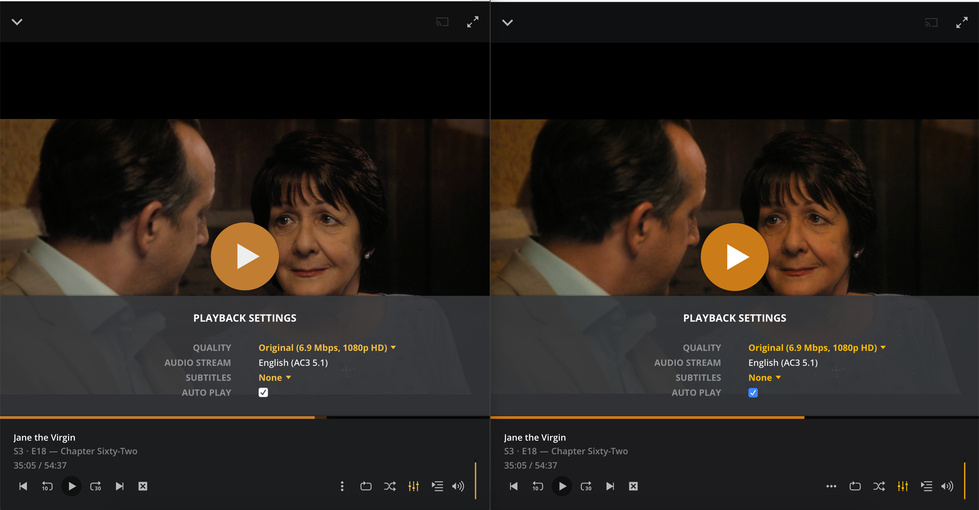The width and height of the screenshot is (979, 510).
Task: Open cast icon in left player
Action: click(x=442, y=22)
